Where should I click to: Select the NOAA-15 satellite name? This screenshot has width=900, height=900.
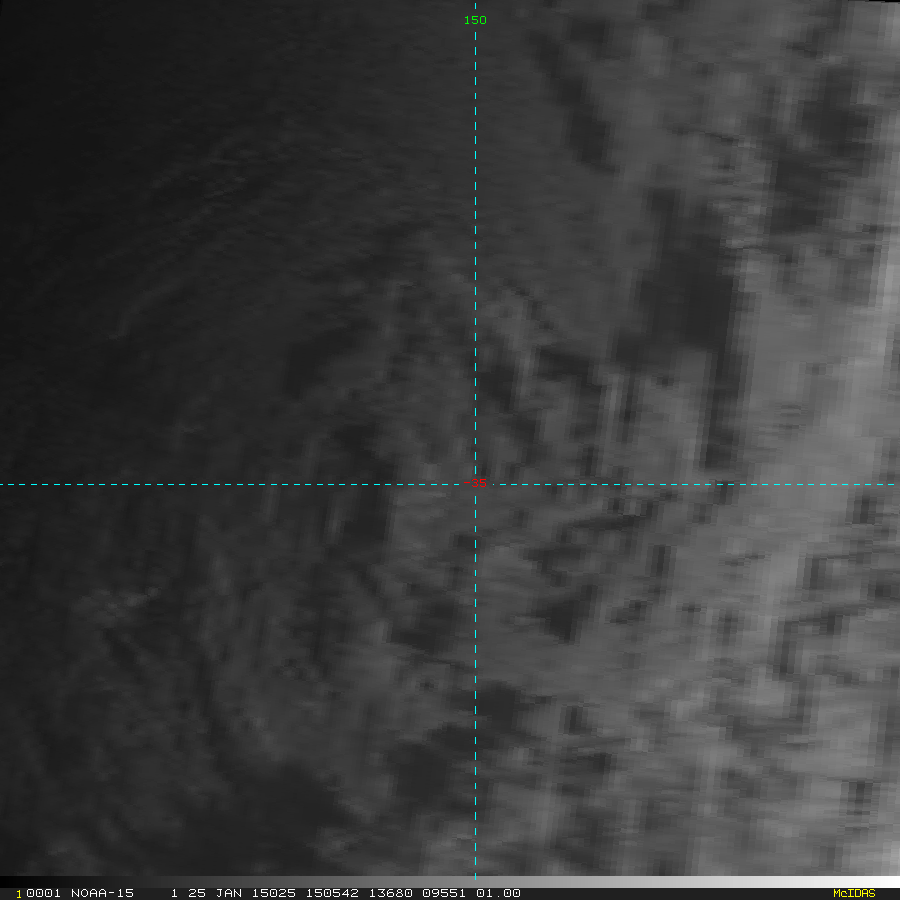click(102, 893)
